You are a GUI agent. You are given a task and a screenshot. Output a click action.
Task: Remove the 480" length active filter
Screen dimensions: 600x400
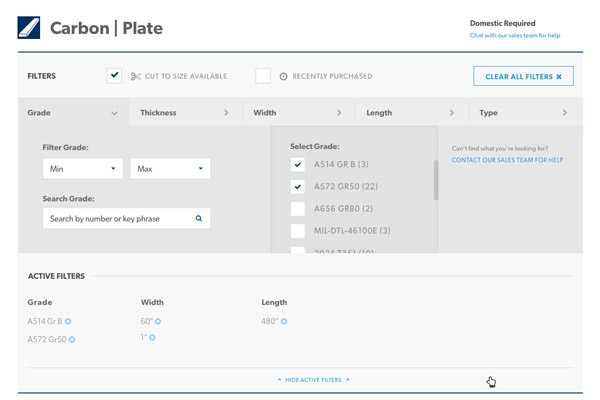(284, 321)
